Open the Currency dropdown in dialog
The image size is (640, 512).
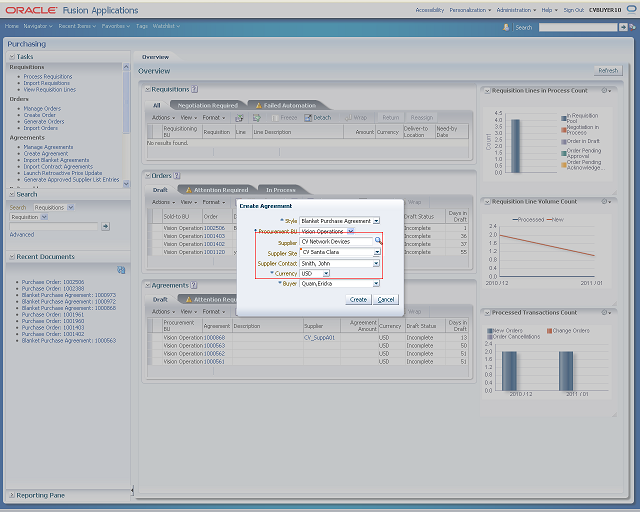point(326,273)
